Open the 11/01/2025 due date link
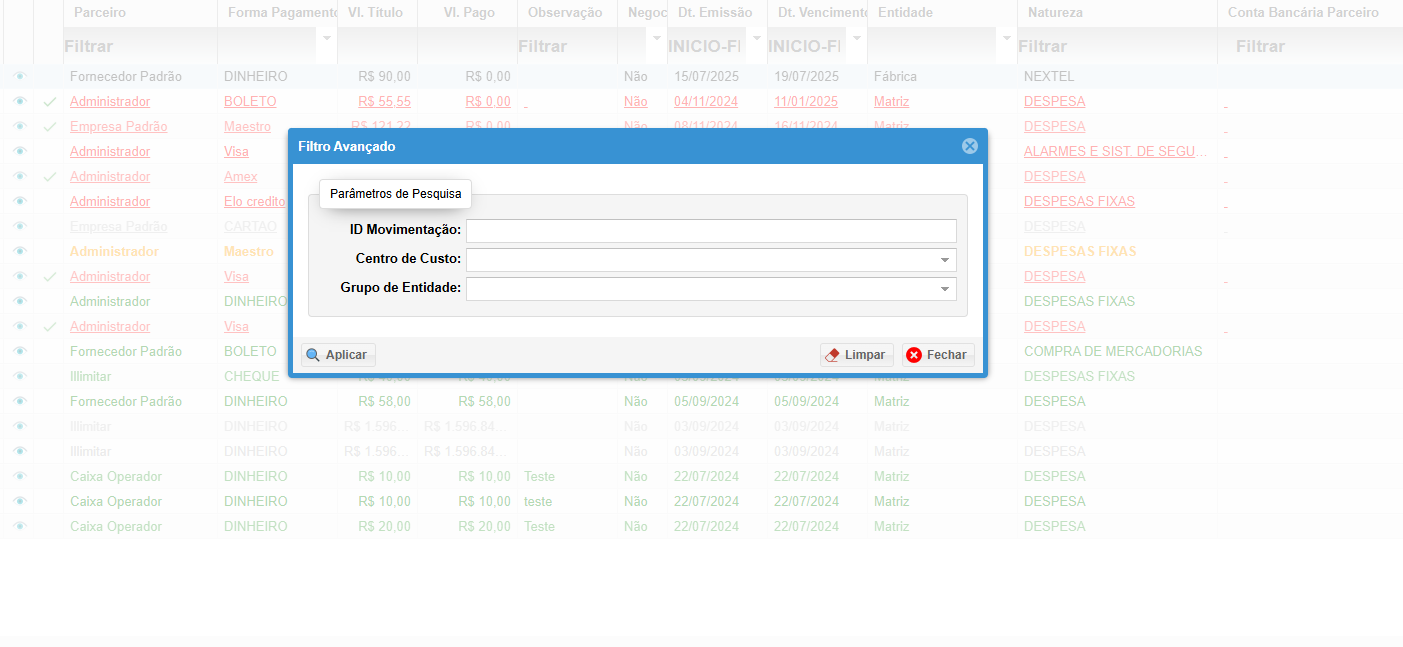This screenshot has width=1403, height=647. click(806, 101)
